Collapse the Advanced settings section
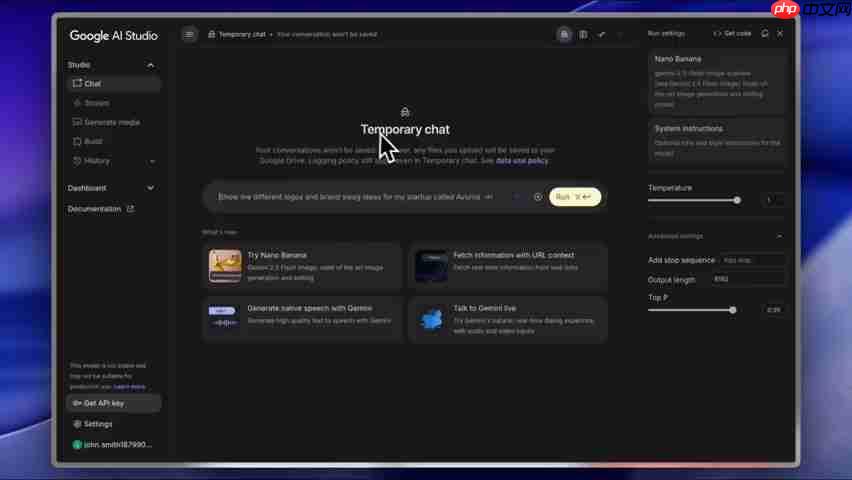This screenshot has width=852, height=480. (779, 236)
